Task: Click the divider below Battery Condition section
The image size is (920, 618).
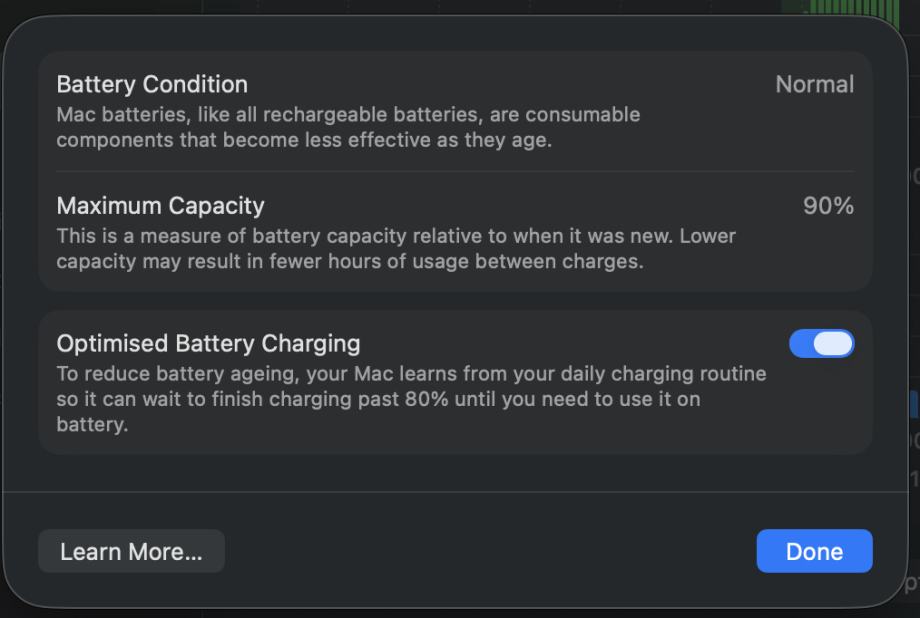Action: pos(455,171)
